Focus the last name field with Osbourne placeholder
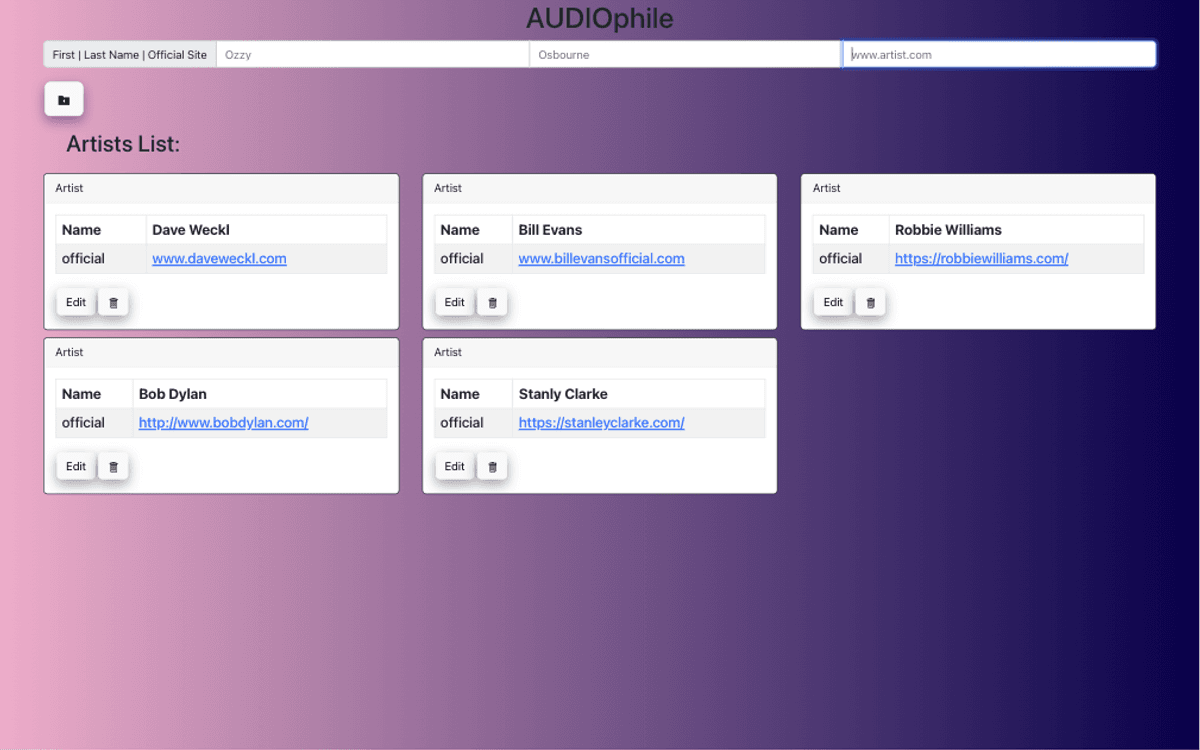 click(685, 55)
